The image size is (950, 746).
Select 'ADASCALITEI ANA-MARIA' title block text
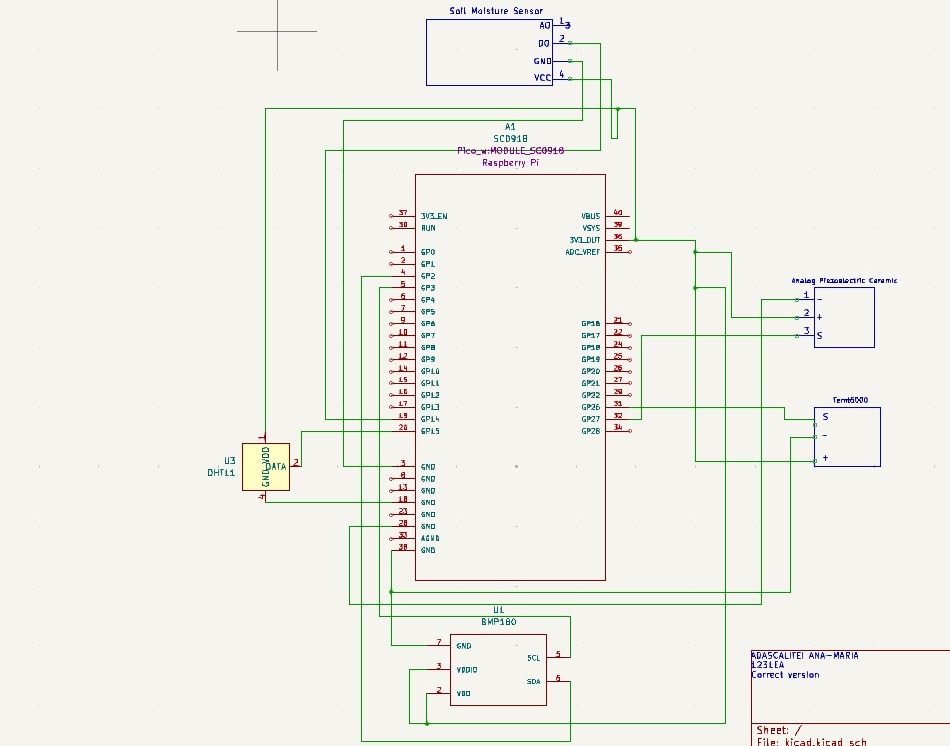[x=805, y=655]
